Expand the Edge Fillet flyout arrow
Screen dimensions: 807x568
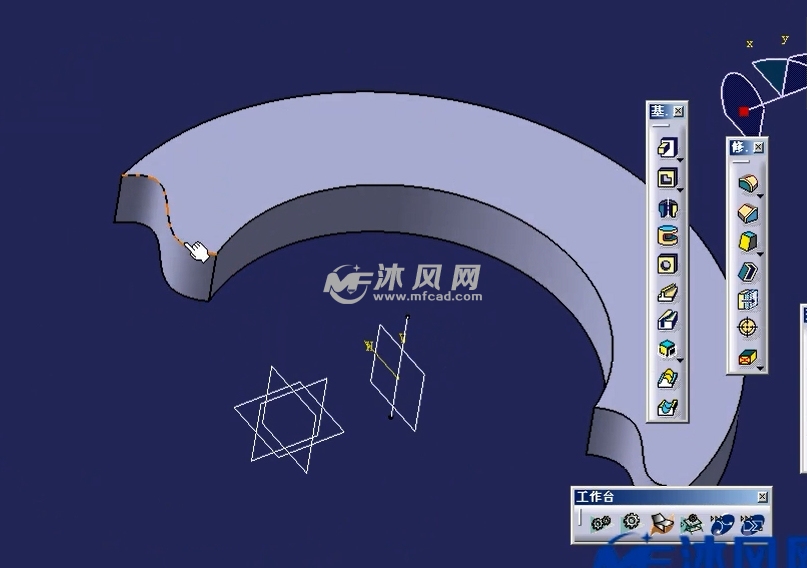pos(761,196)
